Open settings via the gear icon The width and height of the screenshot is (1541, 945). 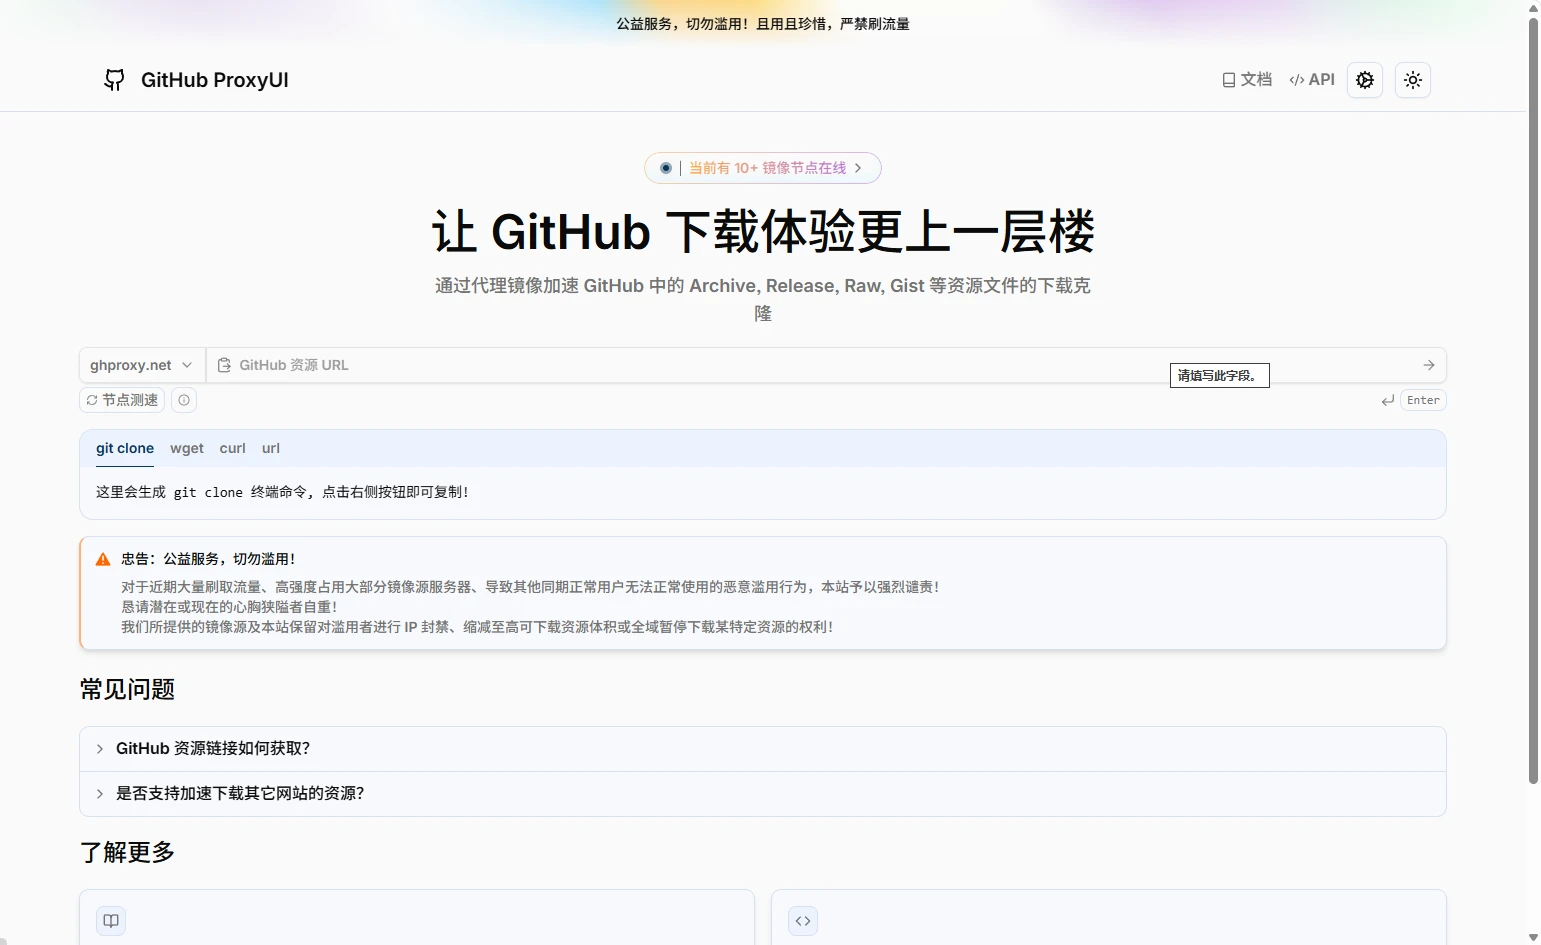coord(1364,80)
